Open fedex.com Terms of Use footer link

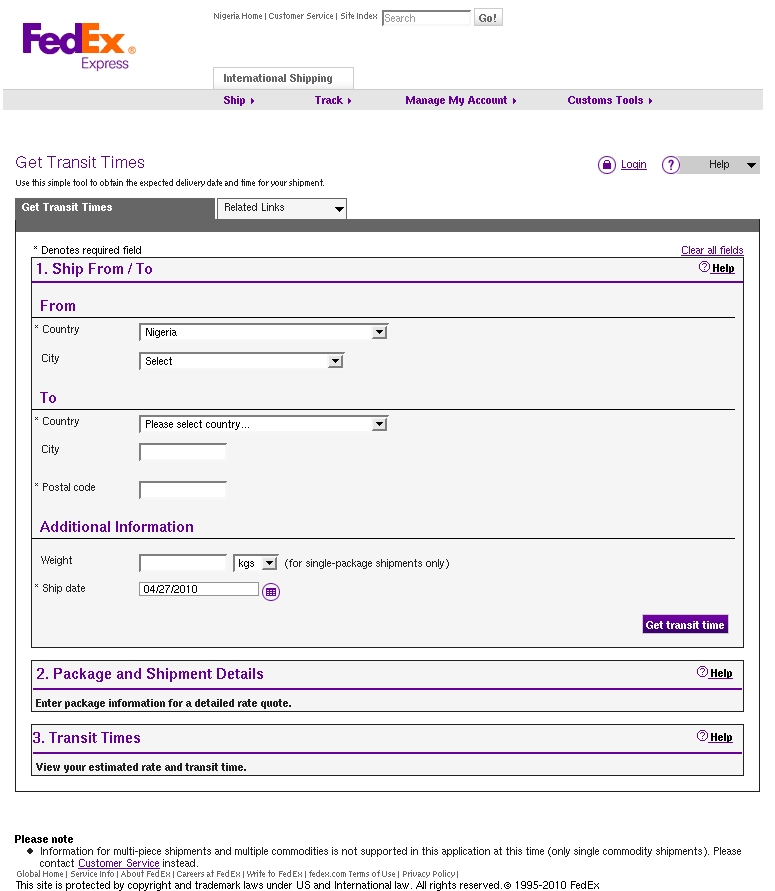352,874
